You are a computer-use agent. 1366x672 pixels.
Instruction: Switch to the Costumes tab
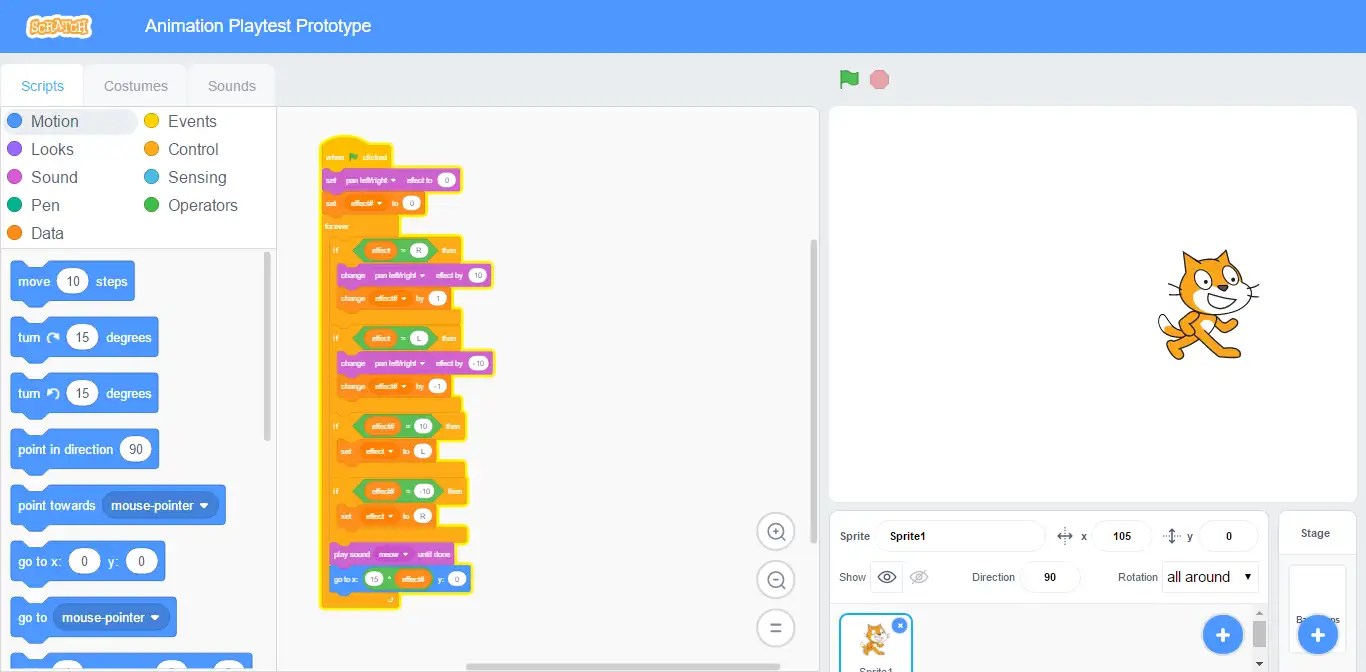(x=136, y=86)
